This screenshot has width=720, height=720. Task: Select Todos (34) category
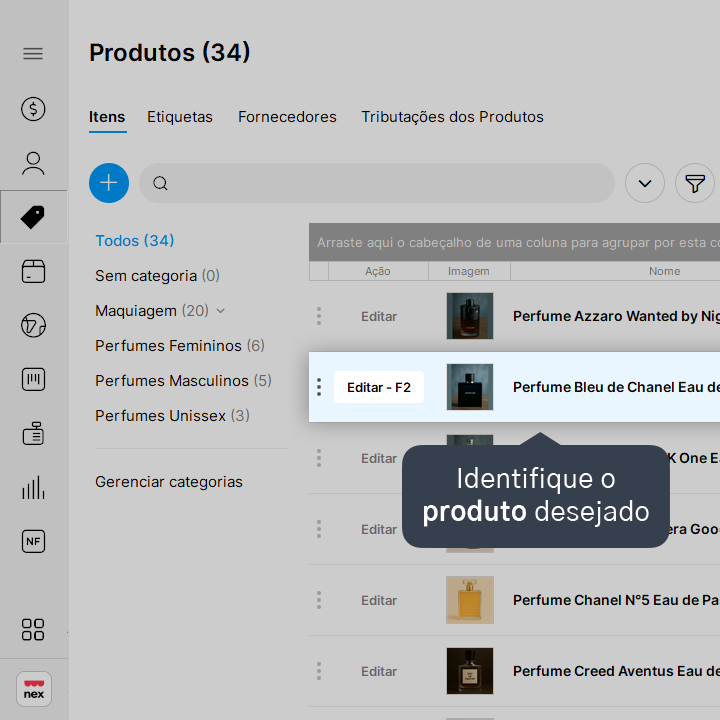135,241
